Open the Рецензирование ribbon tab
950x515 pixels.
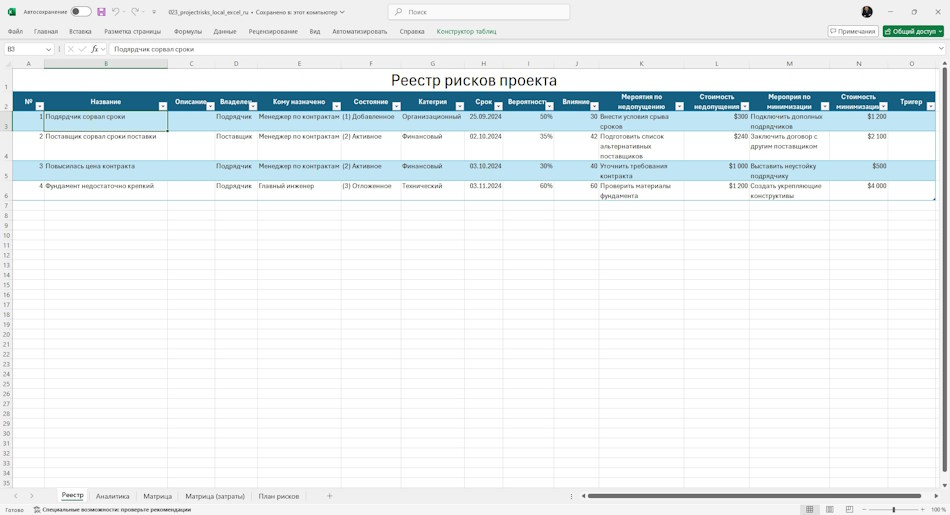pos(273,32)
